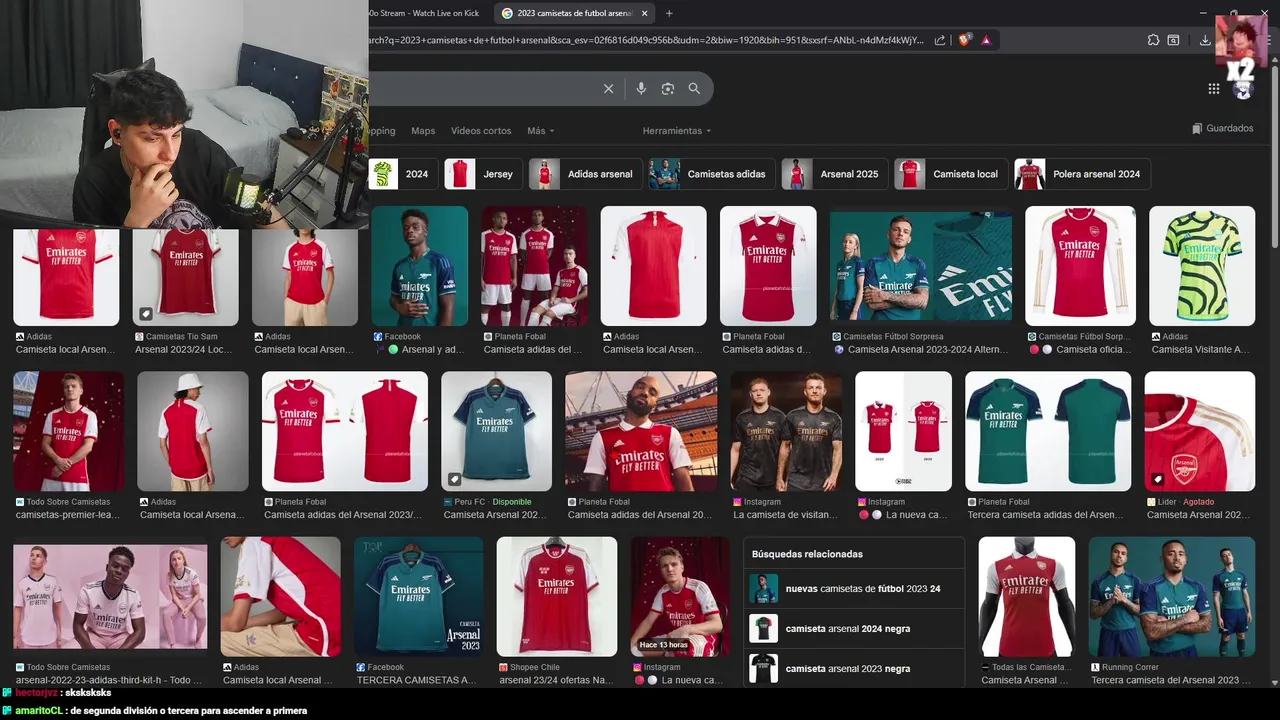Image resolution: width=1280 pixels, height=720 pixels.
Task: Open Planeta Fobal two red jerseys image
Action: (x=345, y=431)
